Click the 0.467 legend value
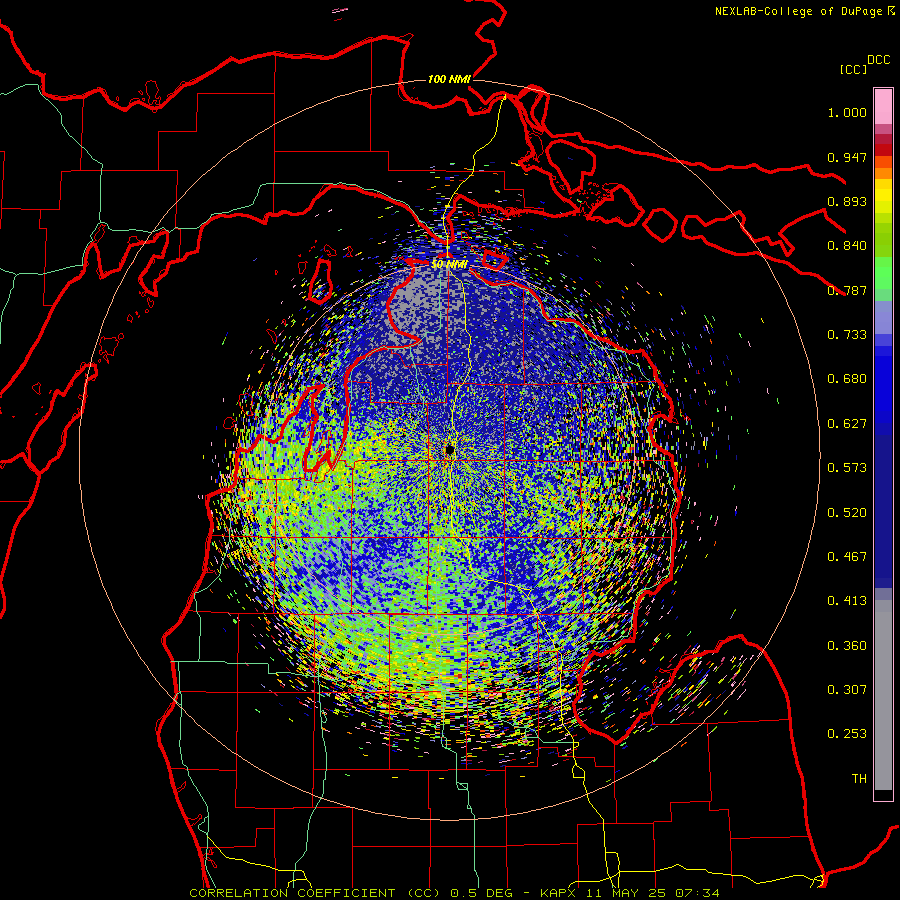This screenshot has height=900, width=900. pos(847,557)
